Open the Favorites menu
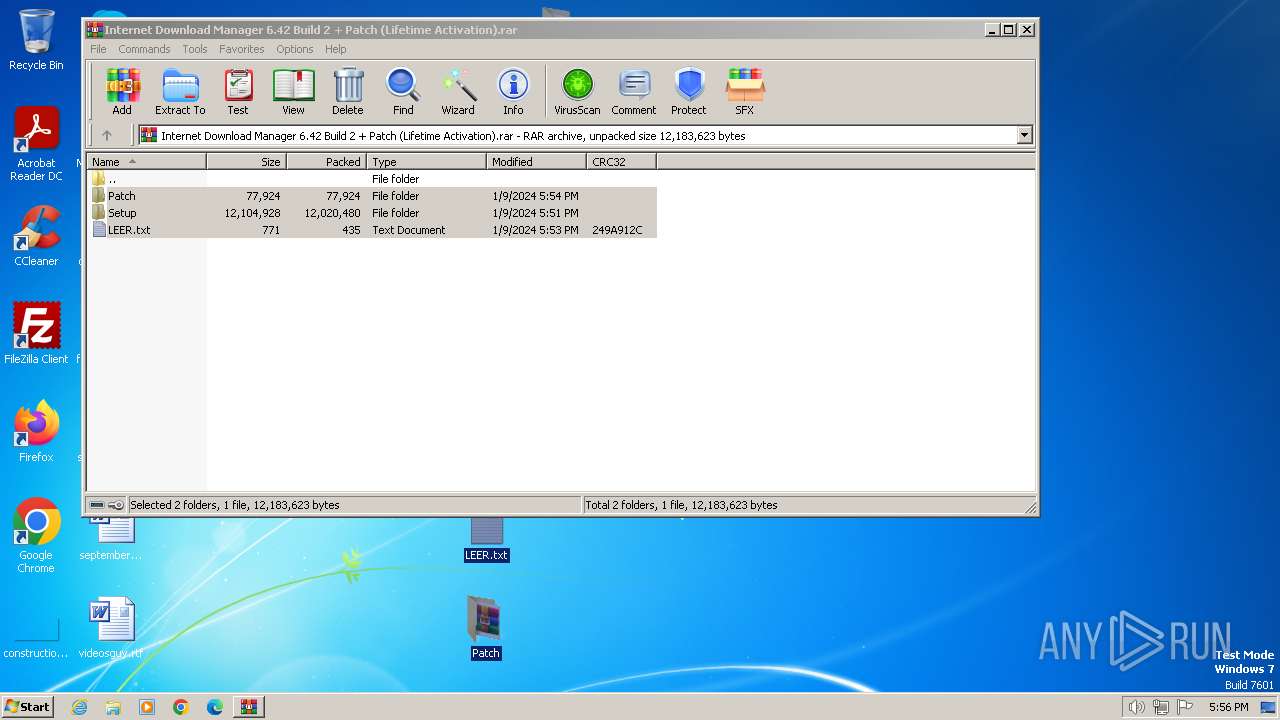The image size is (1280, 720). click(x=242, y=49)
